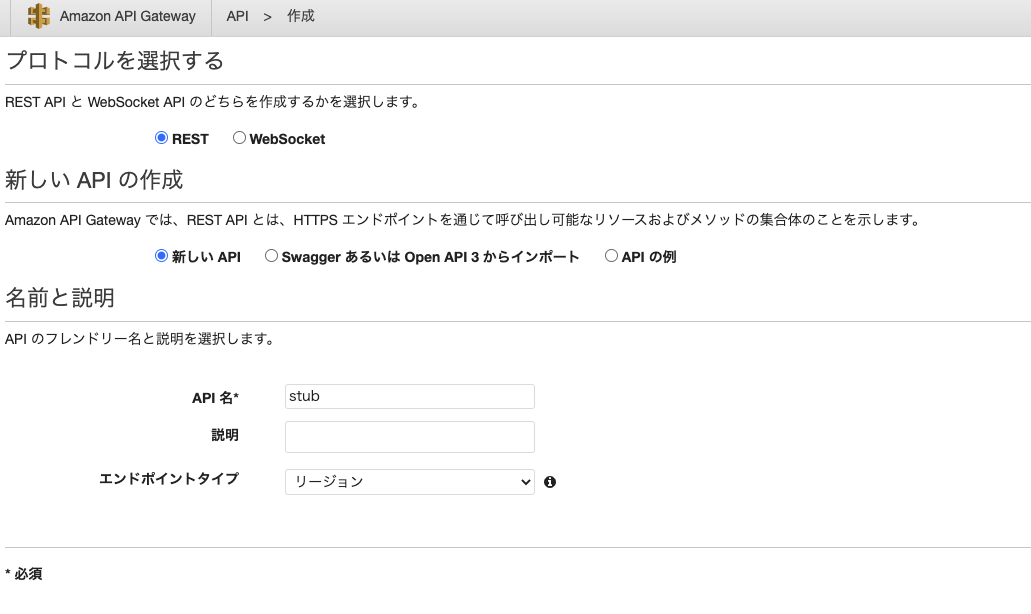The height and width of the screenshot is (614, 1031).
Task: Click into the 説明 description field
Action: point(410,437)
